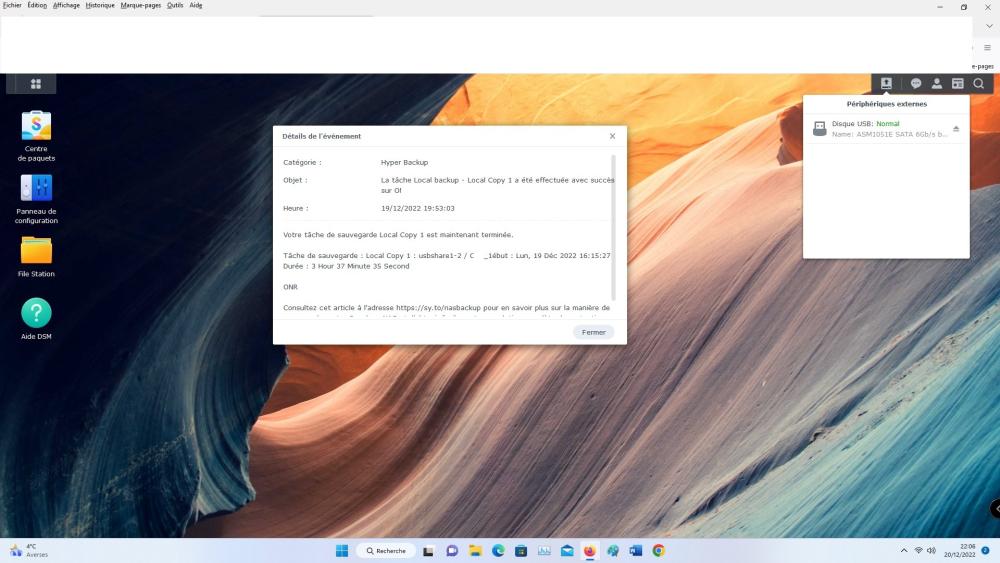Open the Marque-pages menu
The height and width of the screenshot is (563, 1000).
pos(139,5)
